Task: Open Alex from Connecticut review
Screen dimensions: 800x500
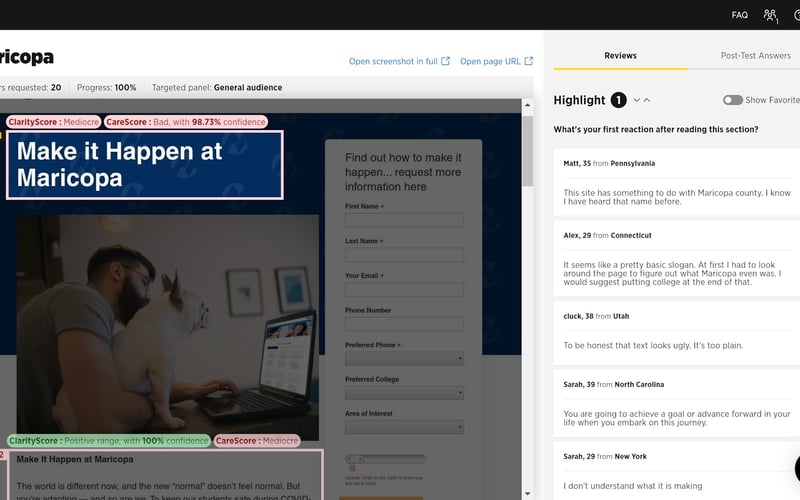Action: tap(677, 258)
